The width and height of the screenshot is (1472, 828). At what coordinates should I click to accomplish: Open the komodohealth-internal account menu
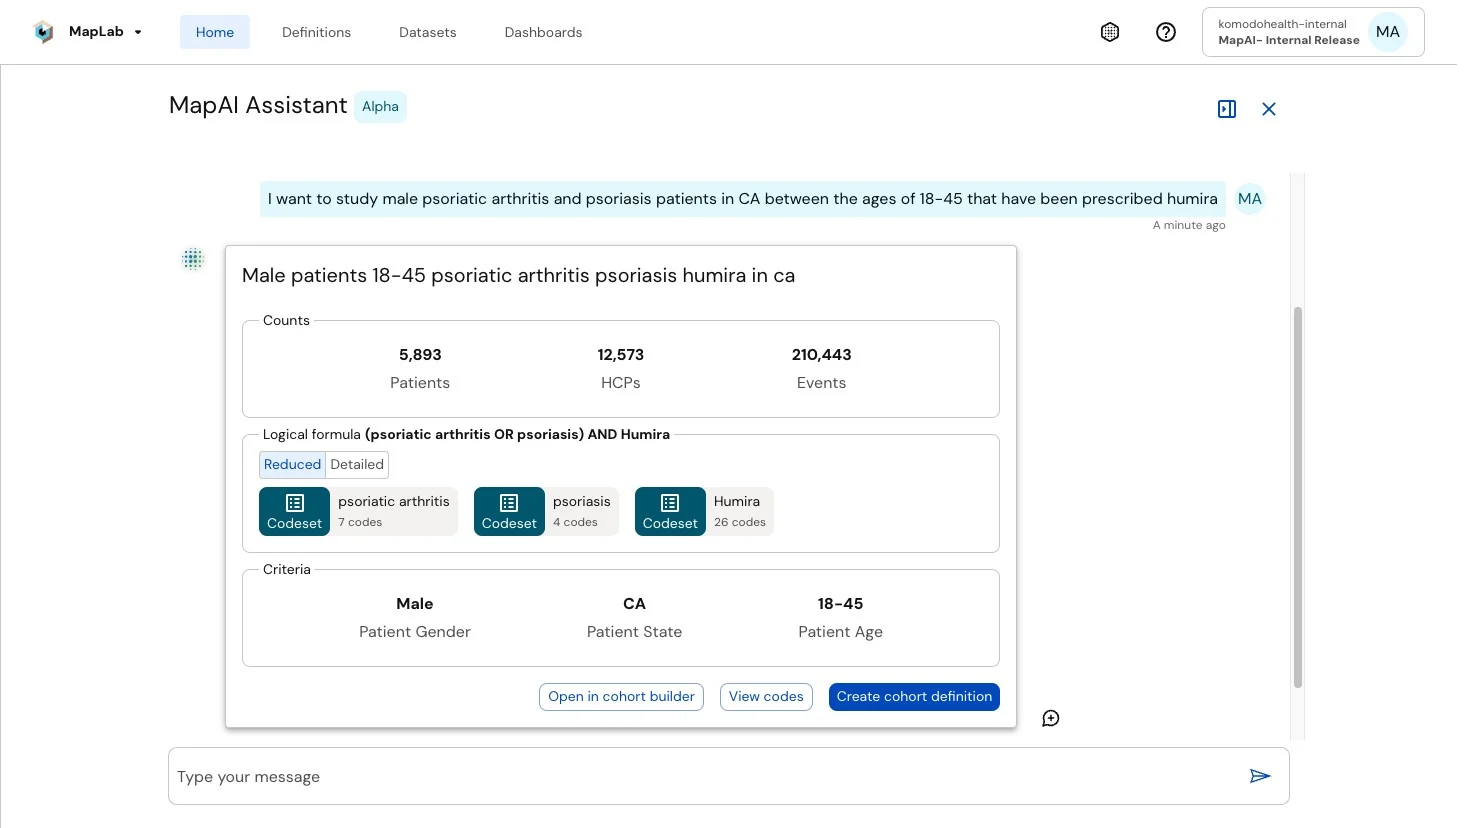tap(1313, 32)
